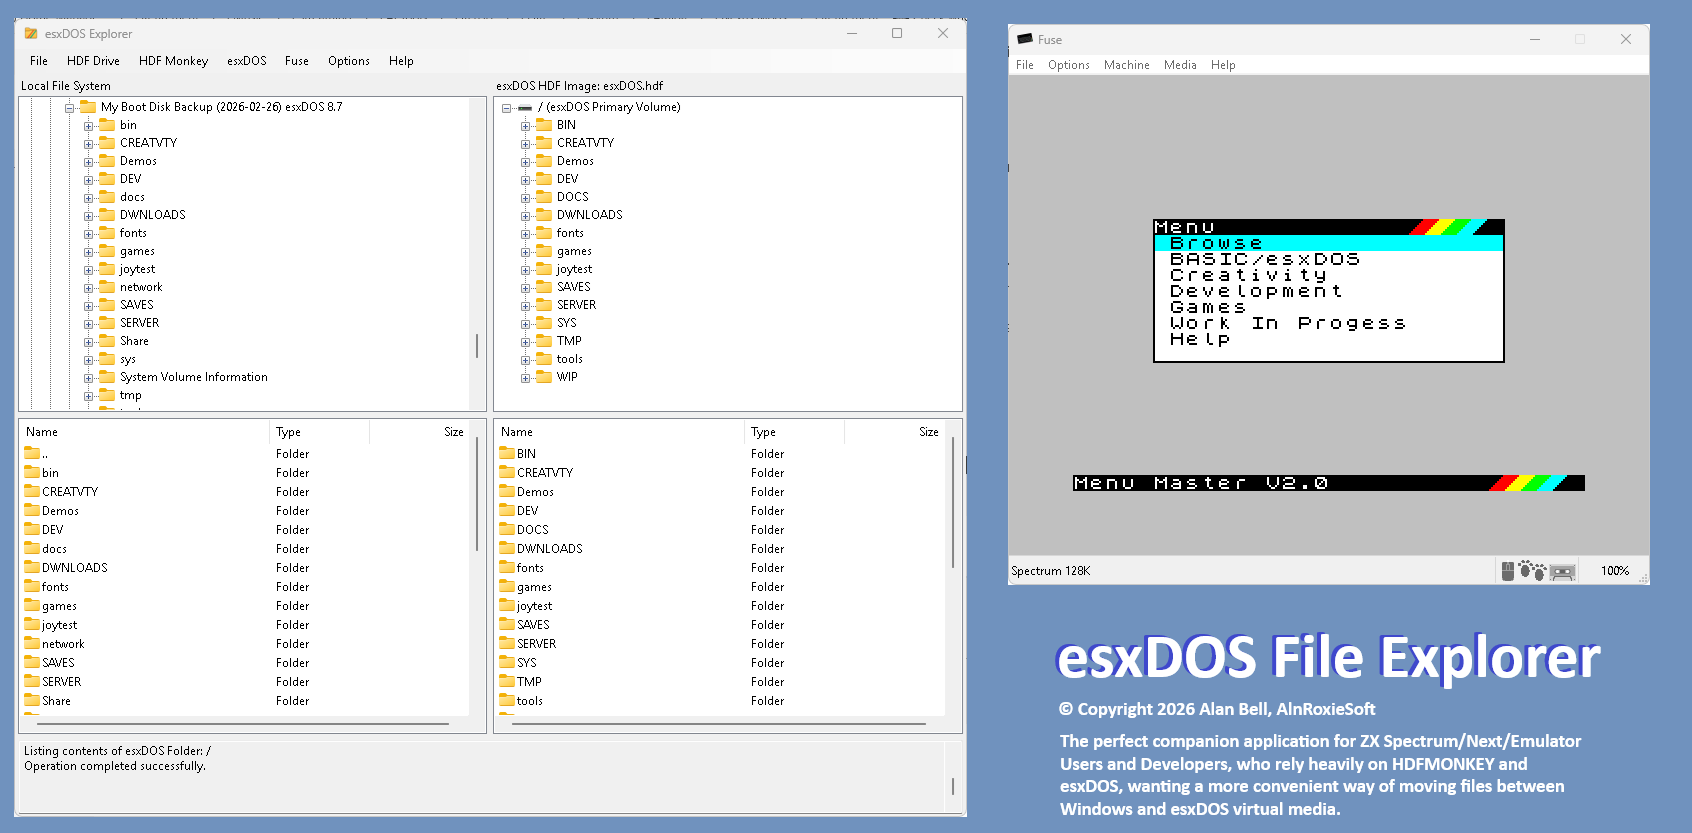Select 'CREATVTY' text in the local file list
Viewport: 1692px width, 833px height.
tap(70, 492)
